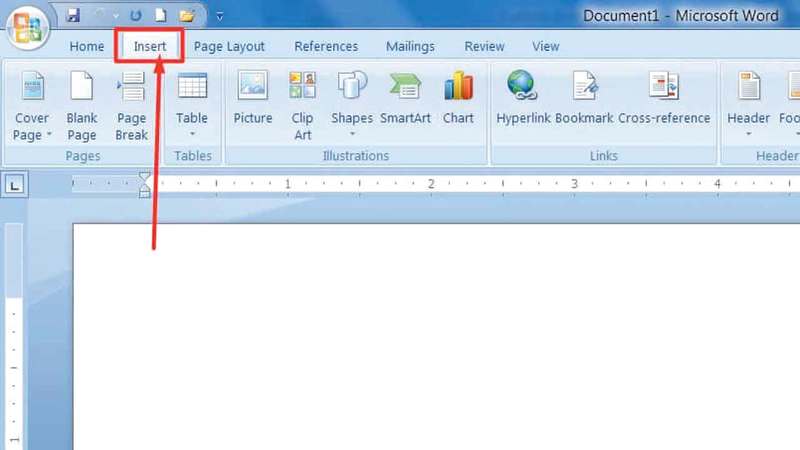Insert a Picture from file
800x450 pixels.
[x=253, y=100]
